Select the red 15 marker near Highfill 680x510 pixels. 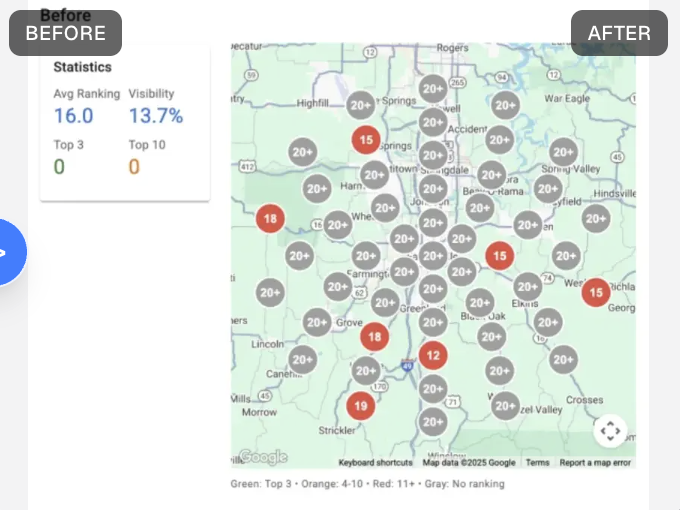coord(366,140)
